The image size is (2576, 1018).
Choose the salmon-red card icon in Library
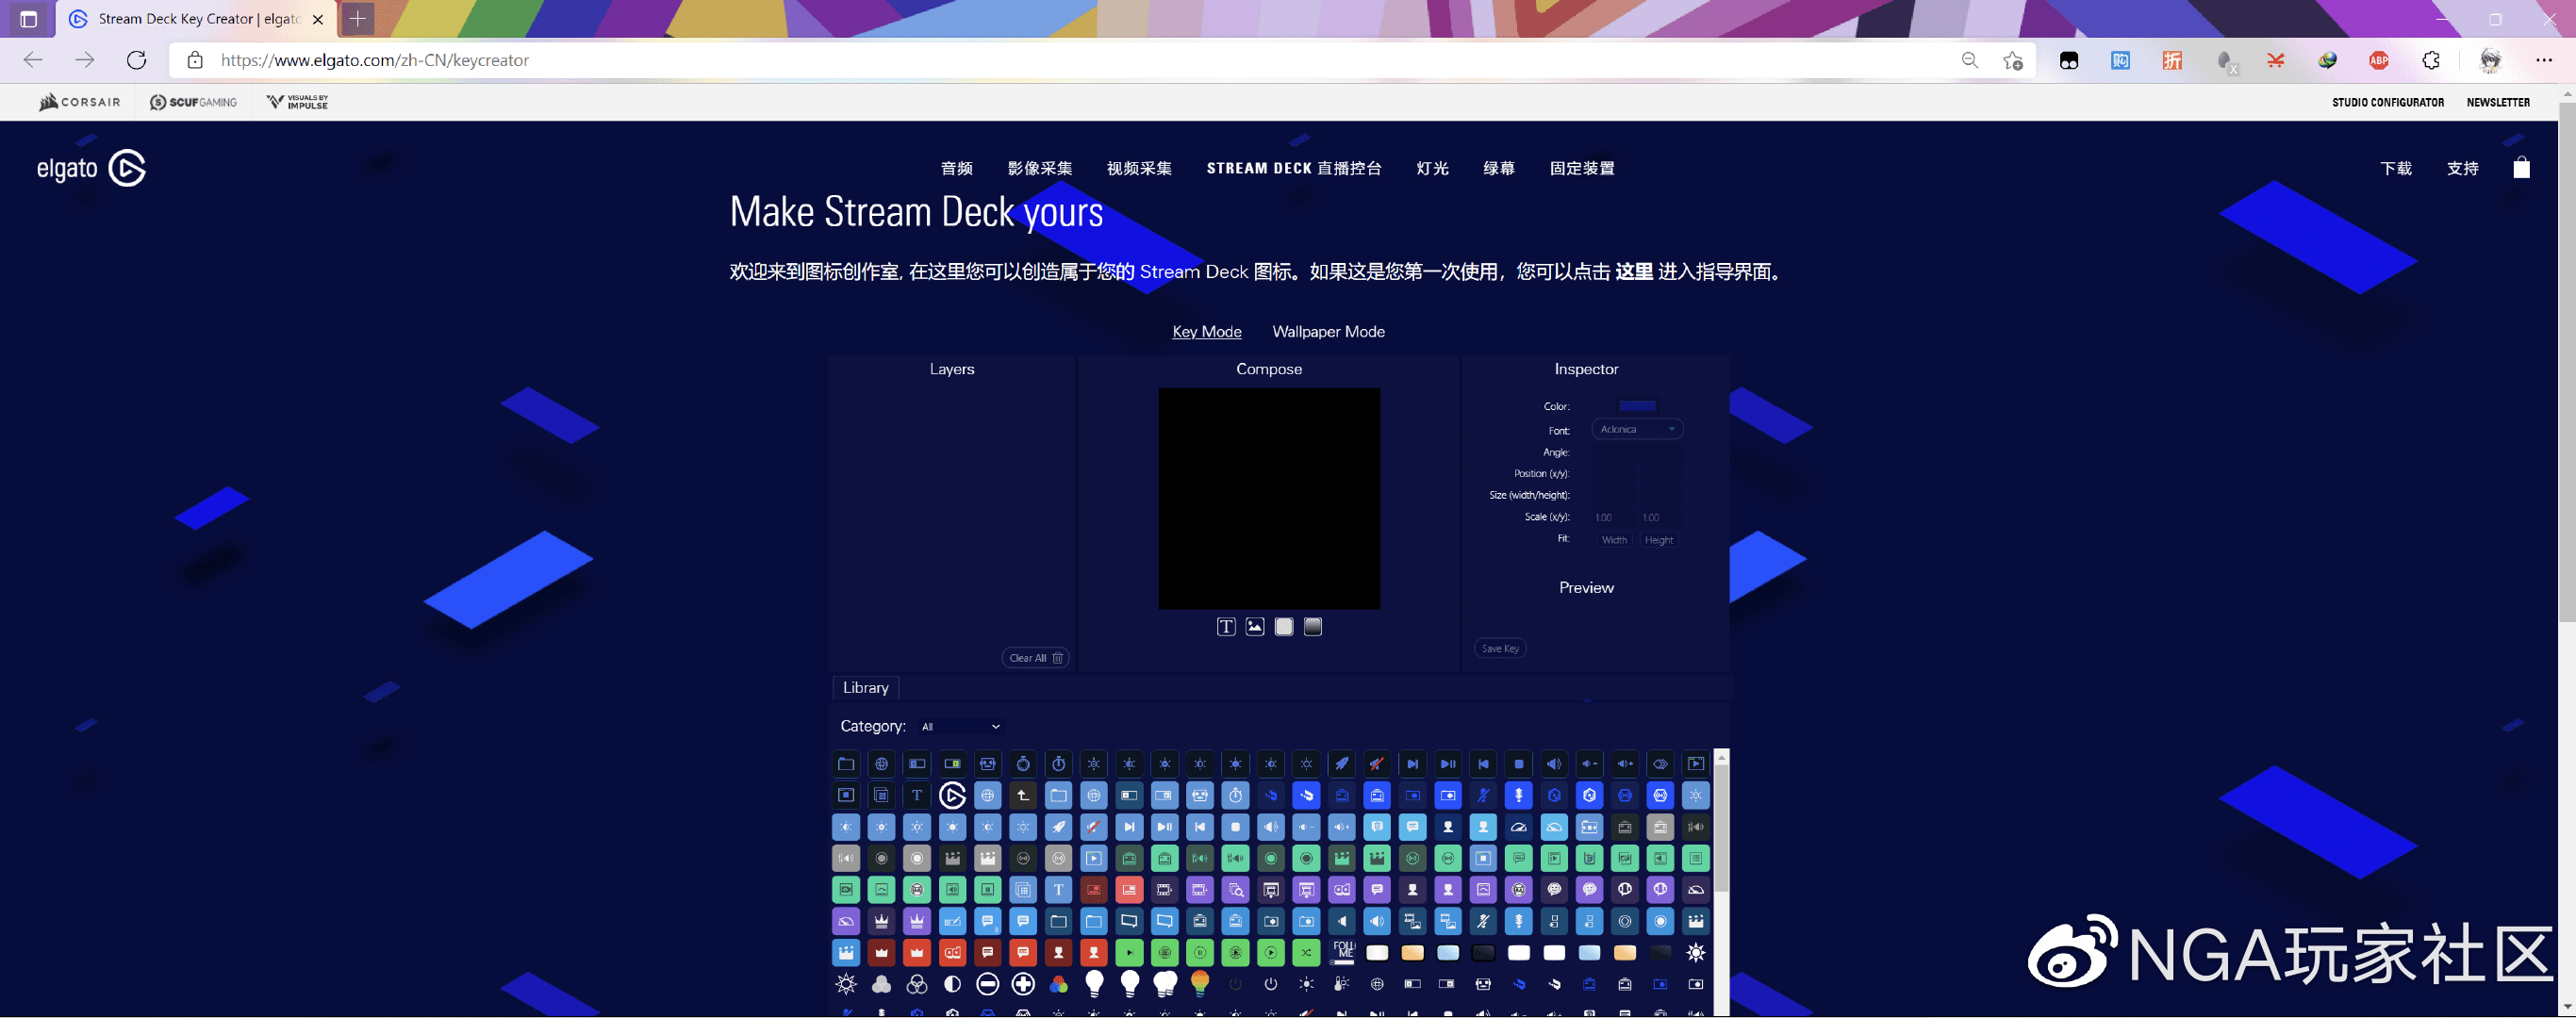[x=1129, y=890]
